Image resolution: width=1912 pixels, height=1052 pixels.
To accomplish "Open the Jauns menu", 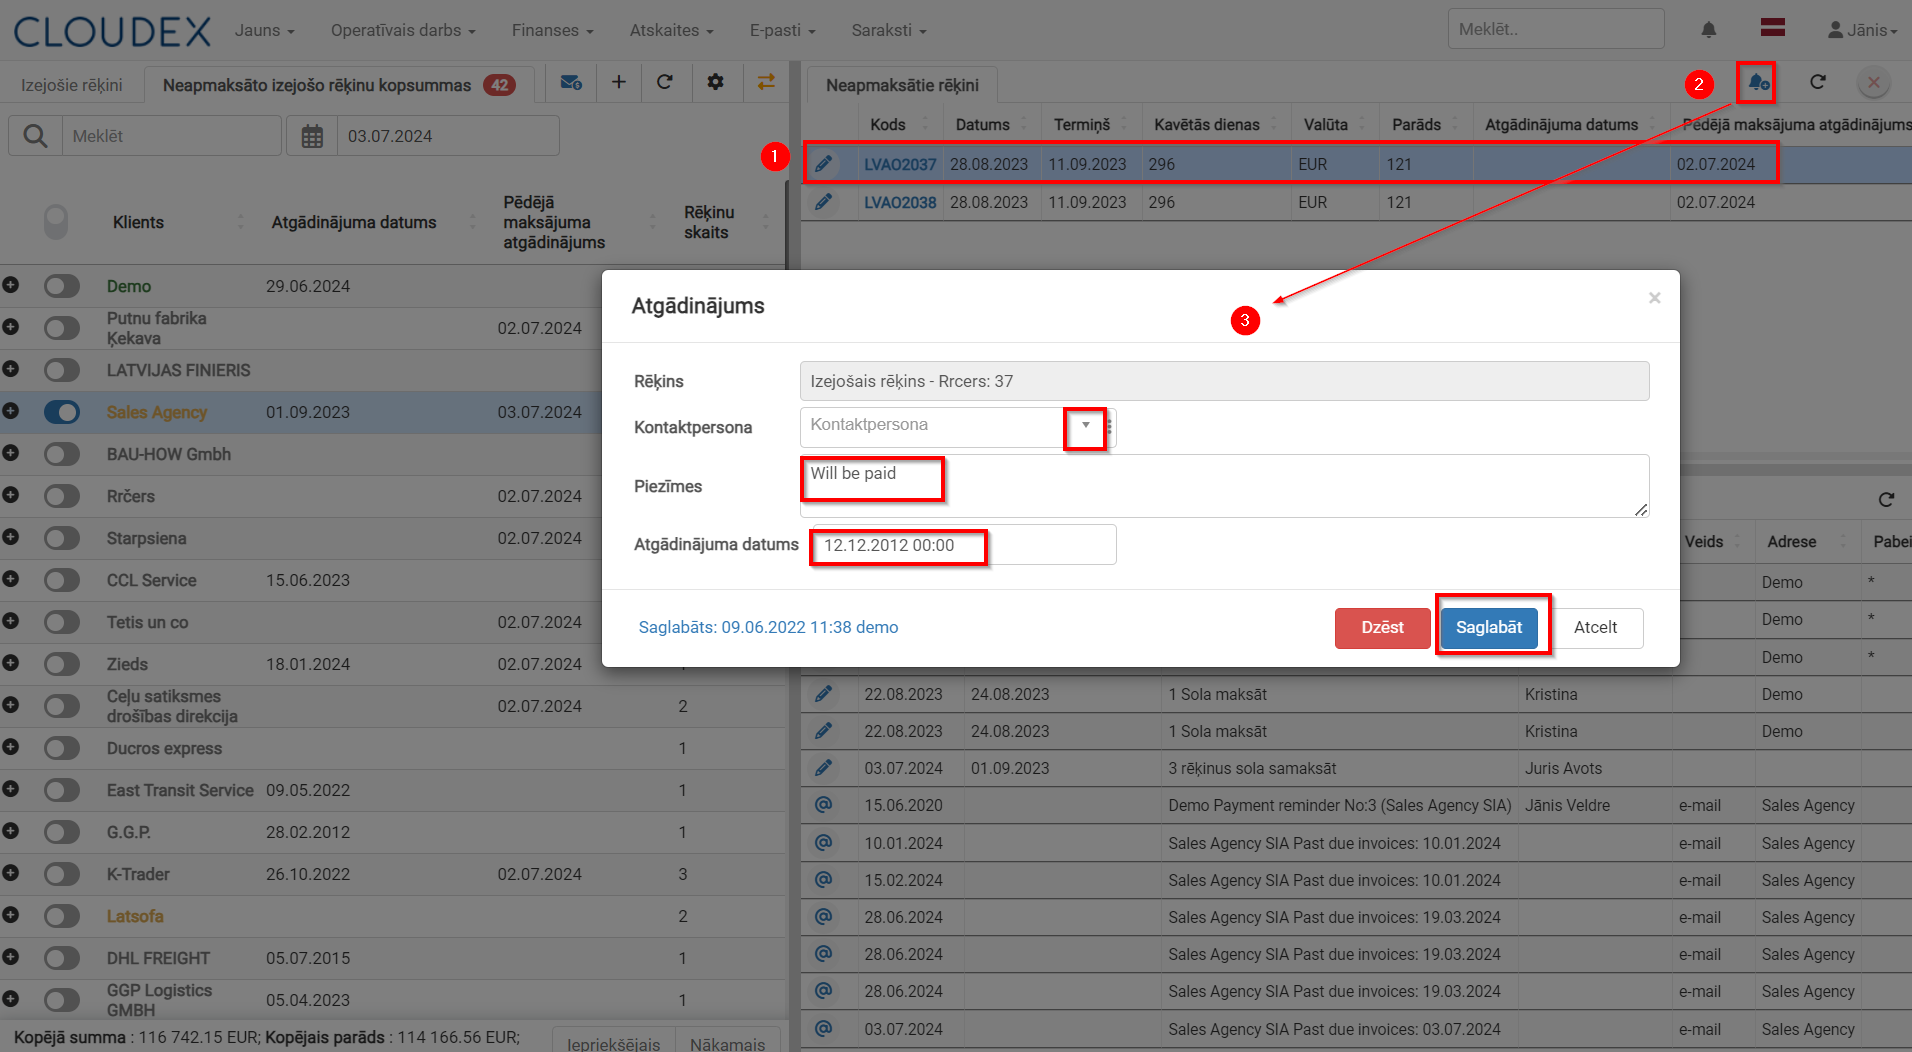I will click(x=264, y=30).
